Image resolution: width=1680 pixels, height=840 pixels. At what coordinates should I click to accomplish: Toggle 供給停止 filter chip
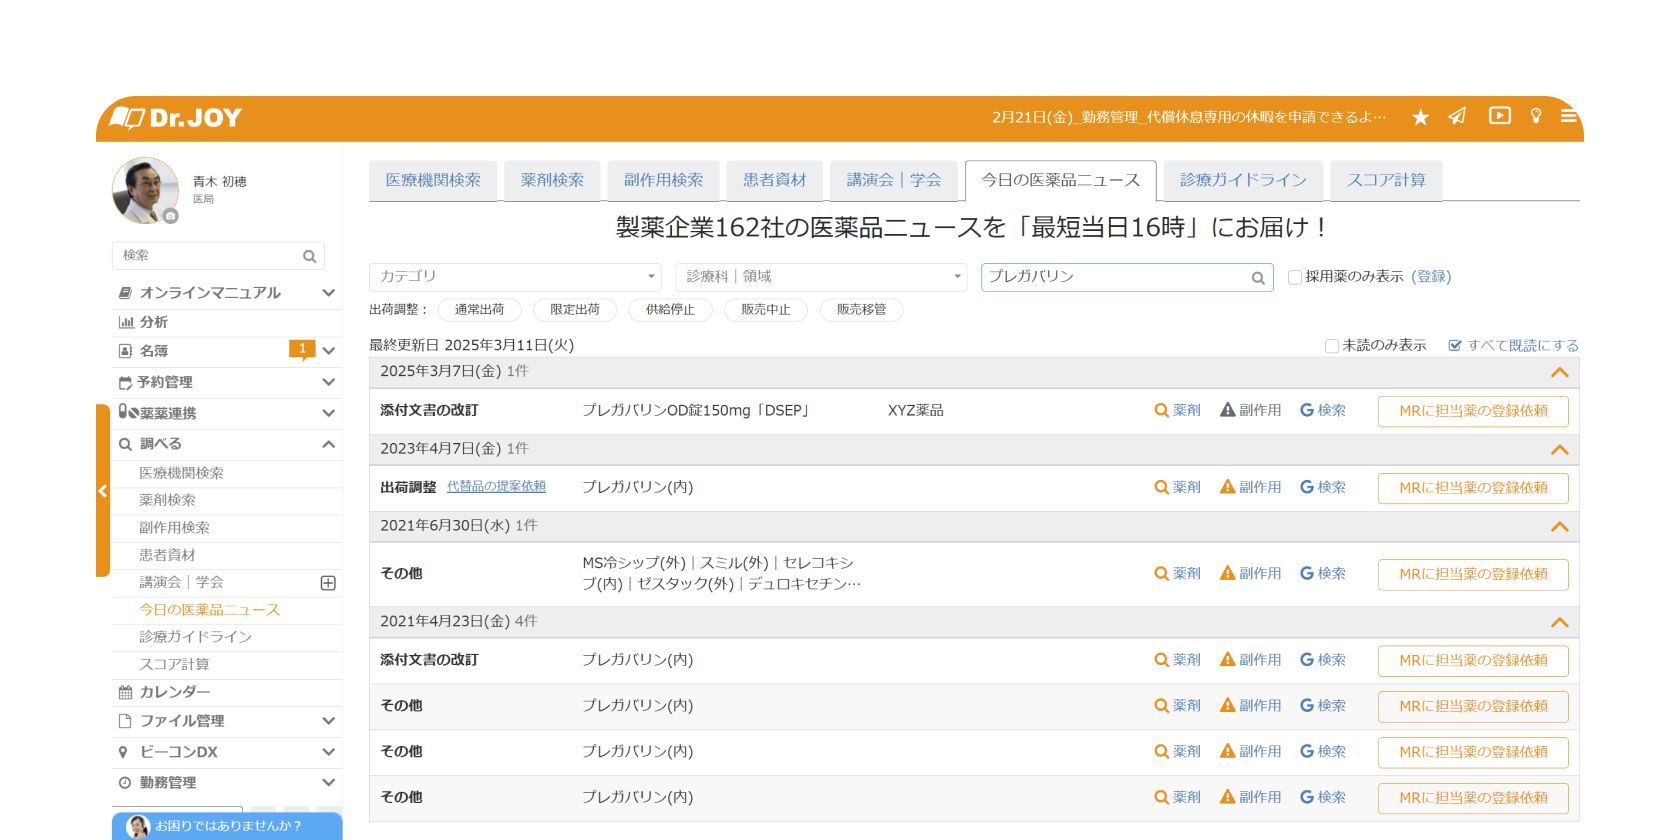pos(670,310)
